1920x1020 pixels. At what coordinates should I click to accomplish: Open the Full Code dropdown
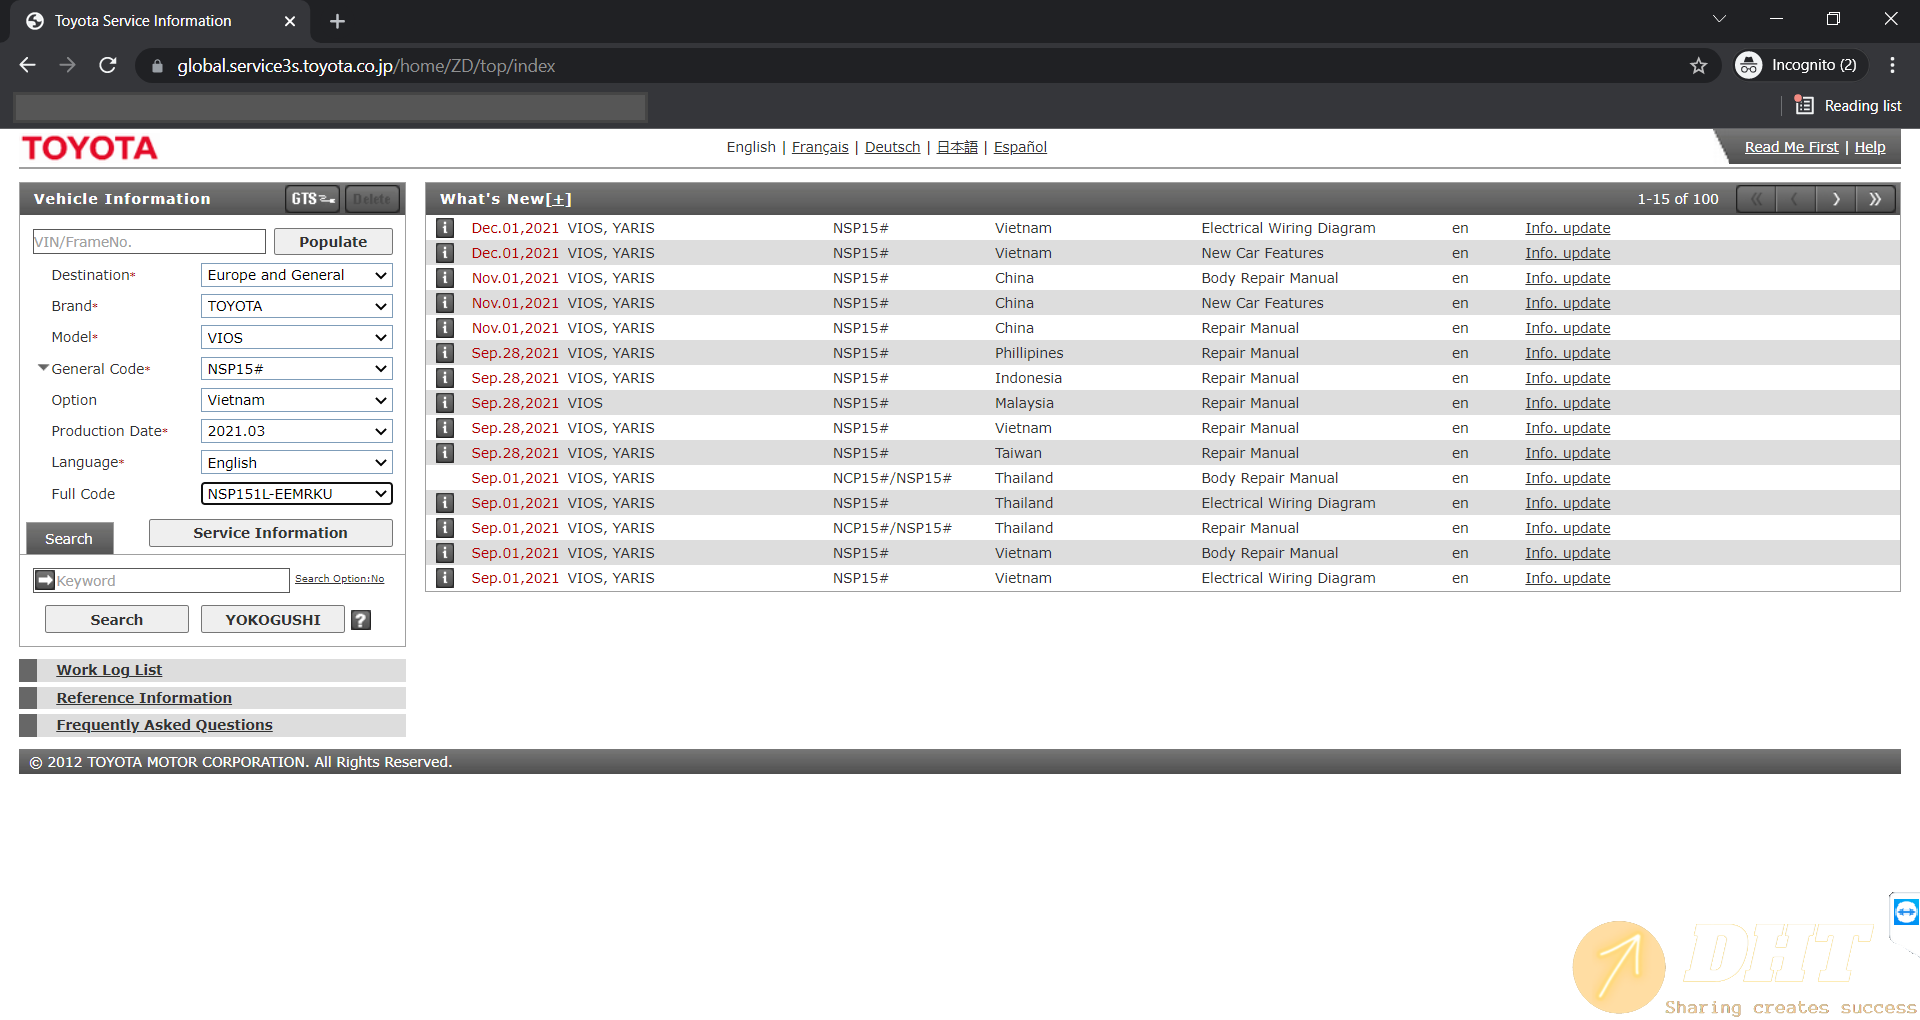coord(296,494)
